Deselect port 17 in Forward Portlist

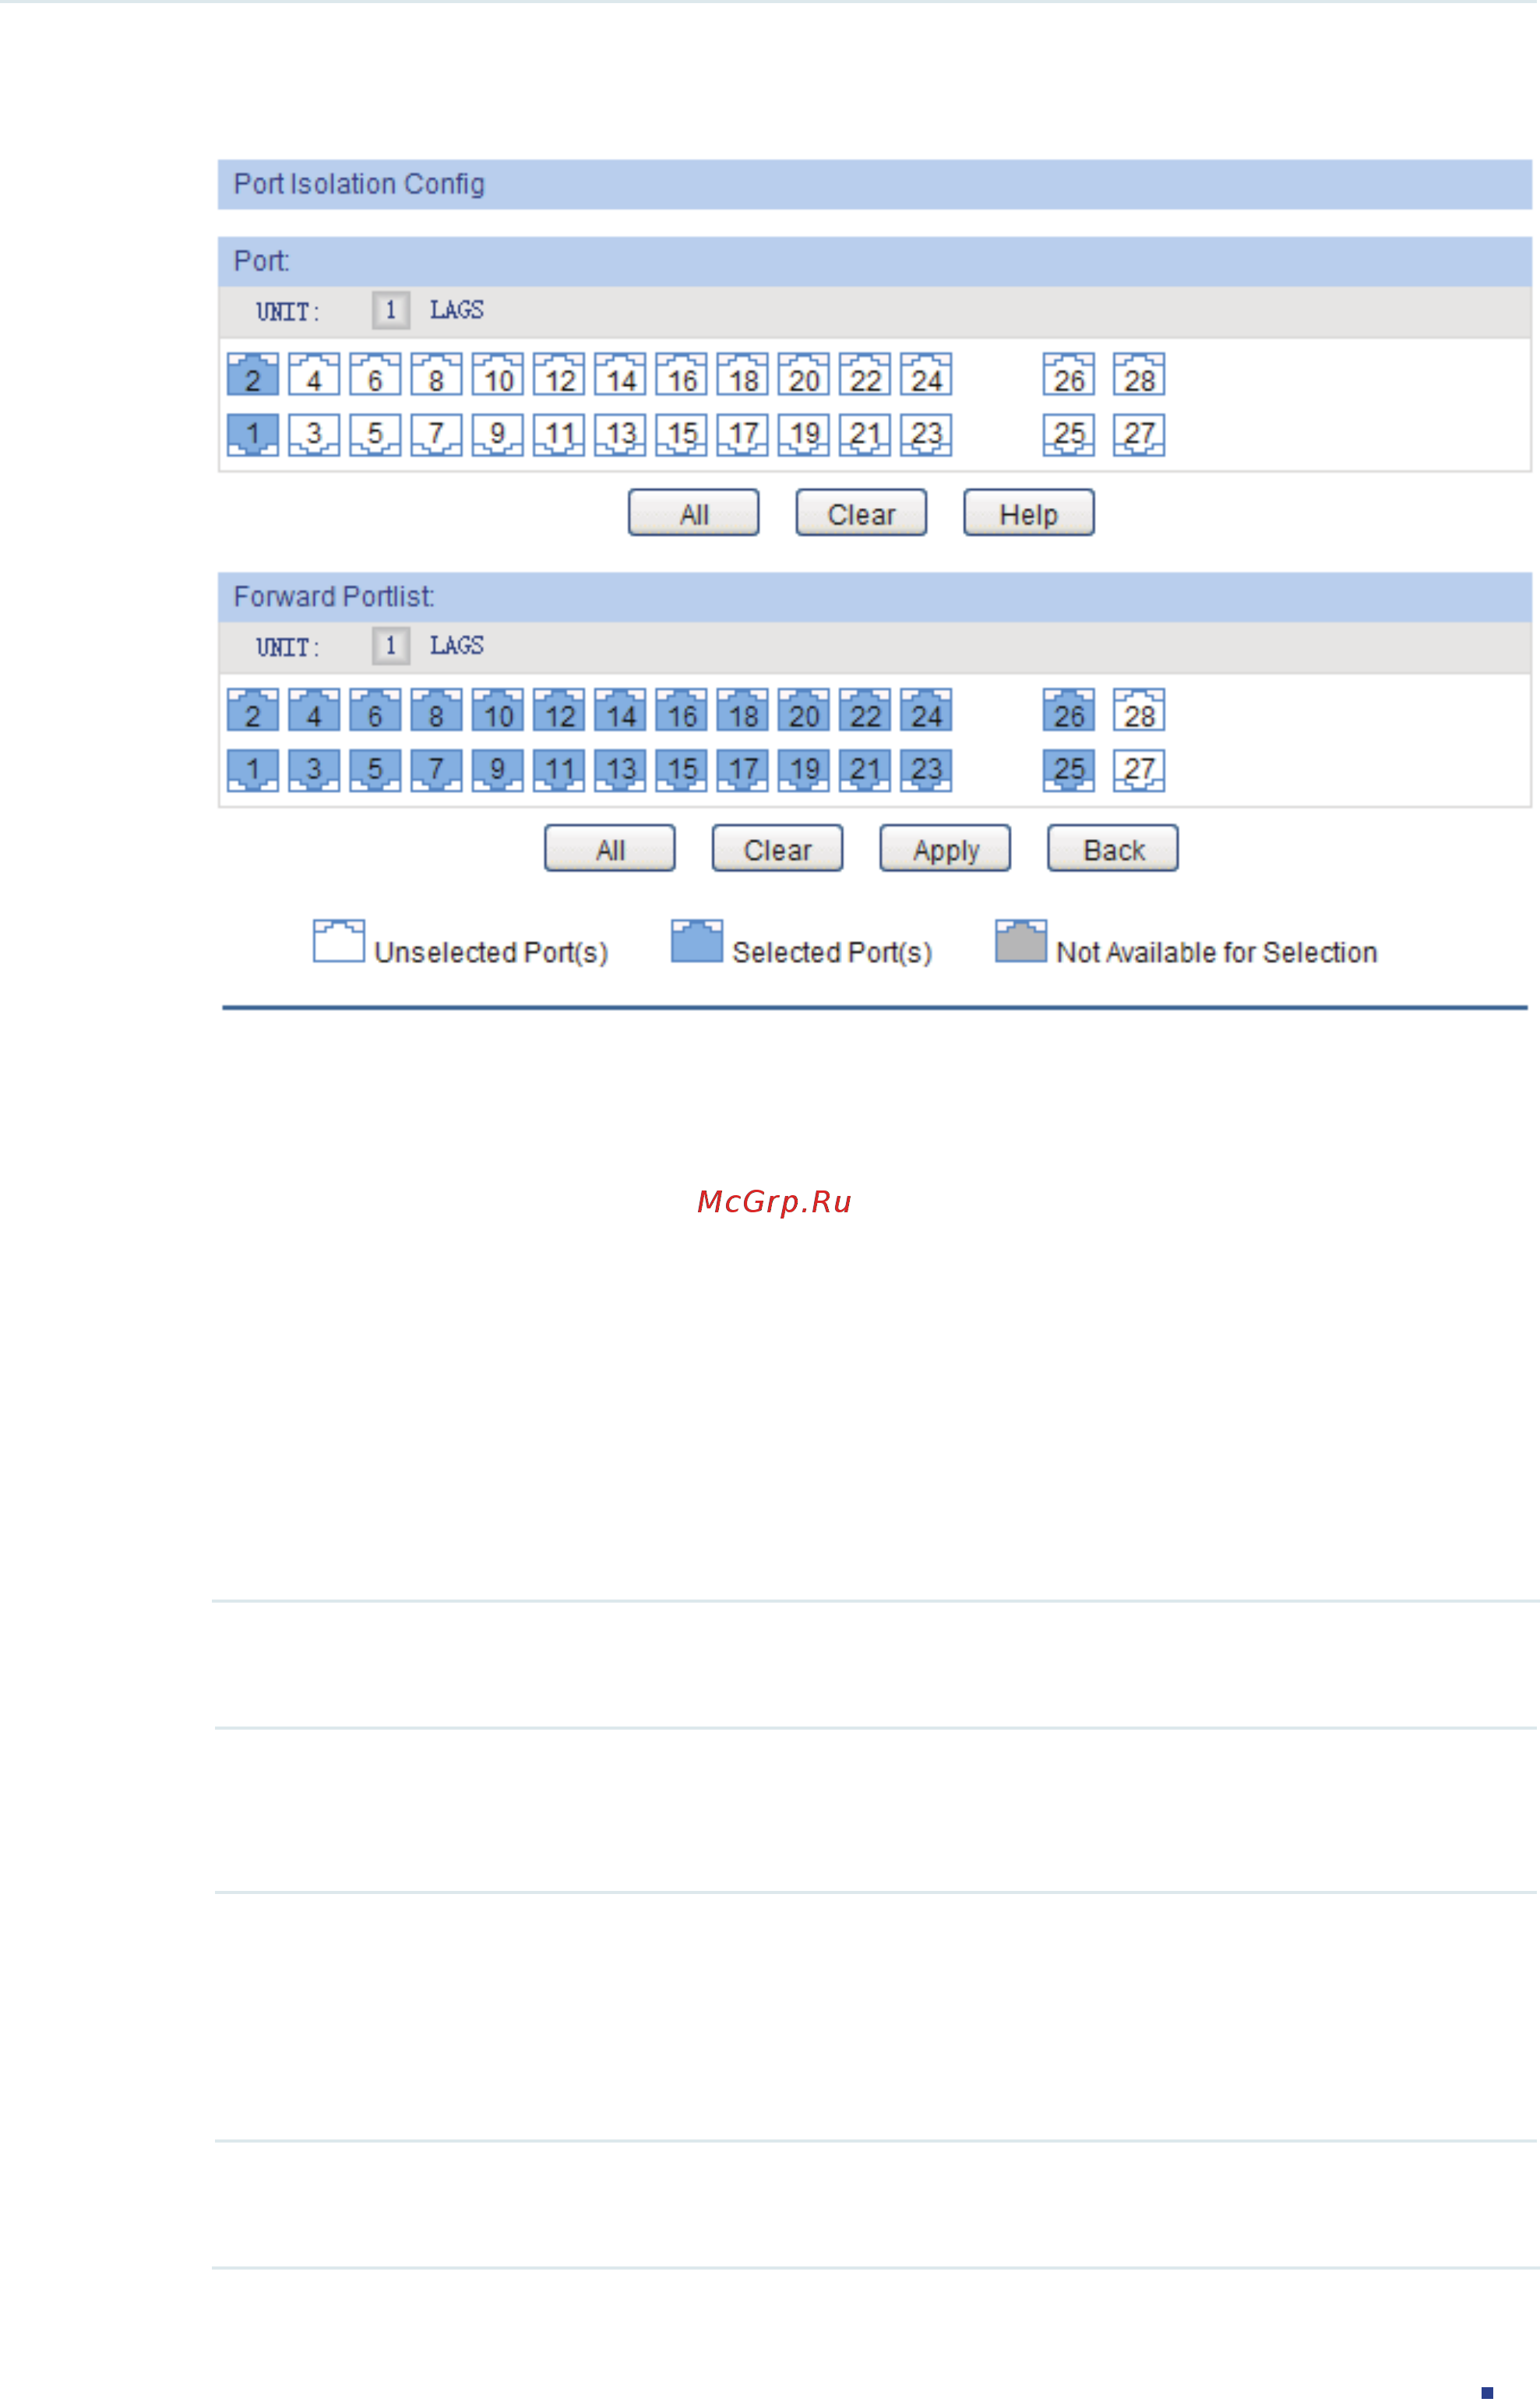pos(743,771)
